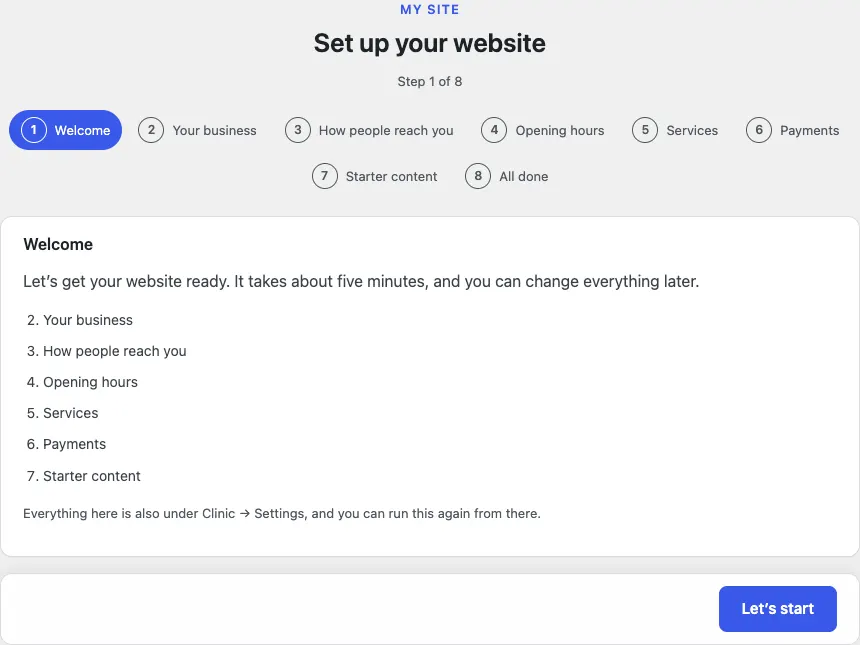Go to the Your business step
Screen dimensions: 860x645
pyautogui.click(x=197, y=130)
